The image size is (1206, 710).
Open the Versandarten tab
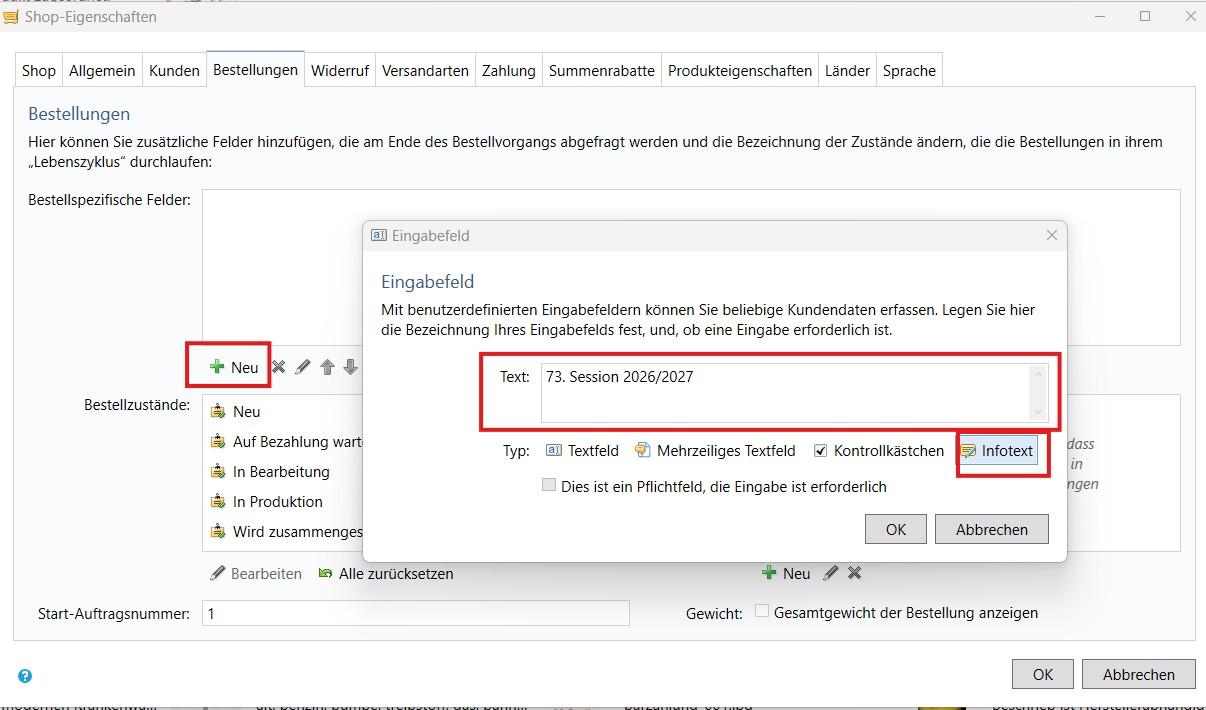coord(425,71)
